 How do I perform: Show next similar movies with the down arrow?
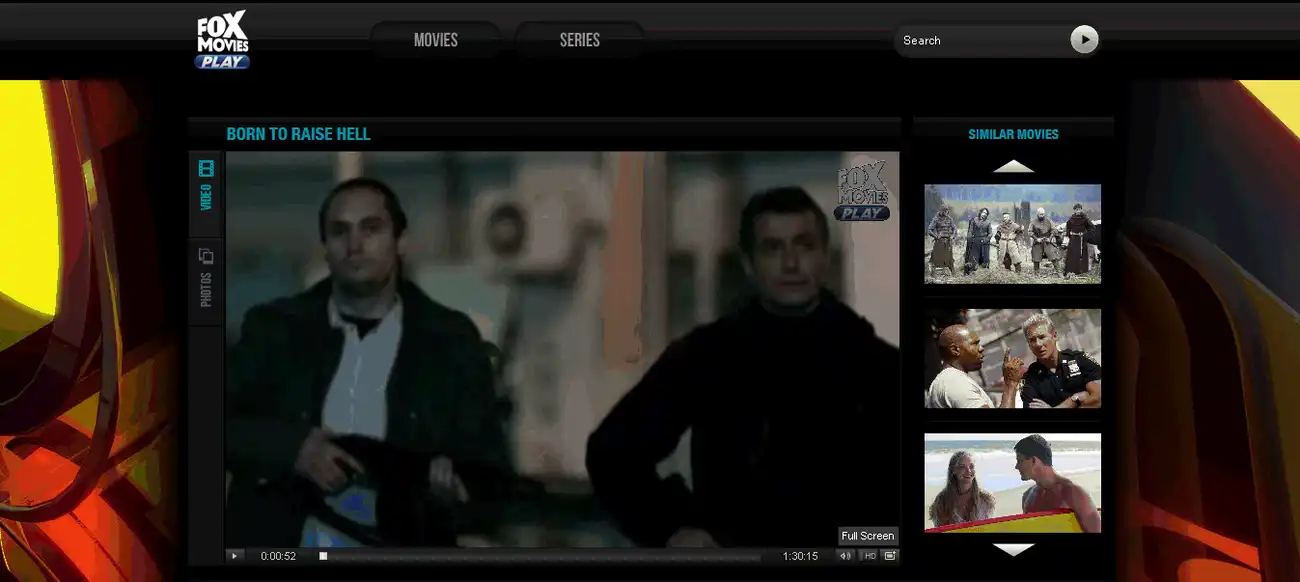coord(1013,549)
